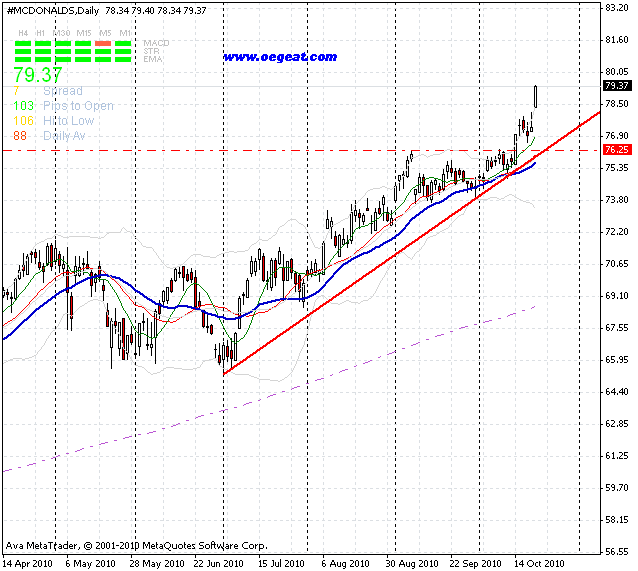Click the #MCDONALDS,Daily chart title
Viewport: 638px width, 571px height.
point(53,11)
